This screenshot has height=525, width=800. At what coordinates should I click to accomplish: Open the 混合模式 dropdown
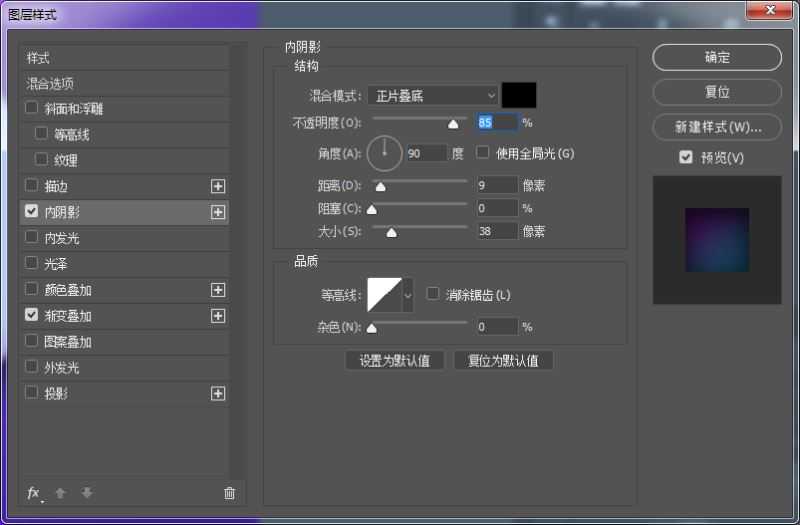[432, 95]
